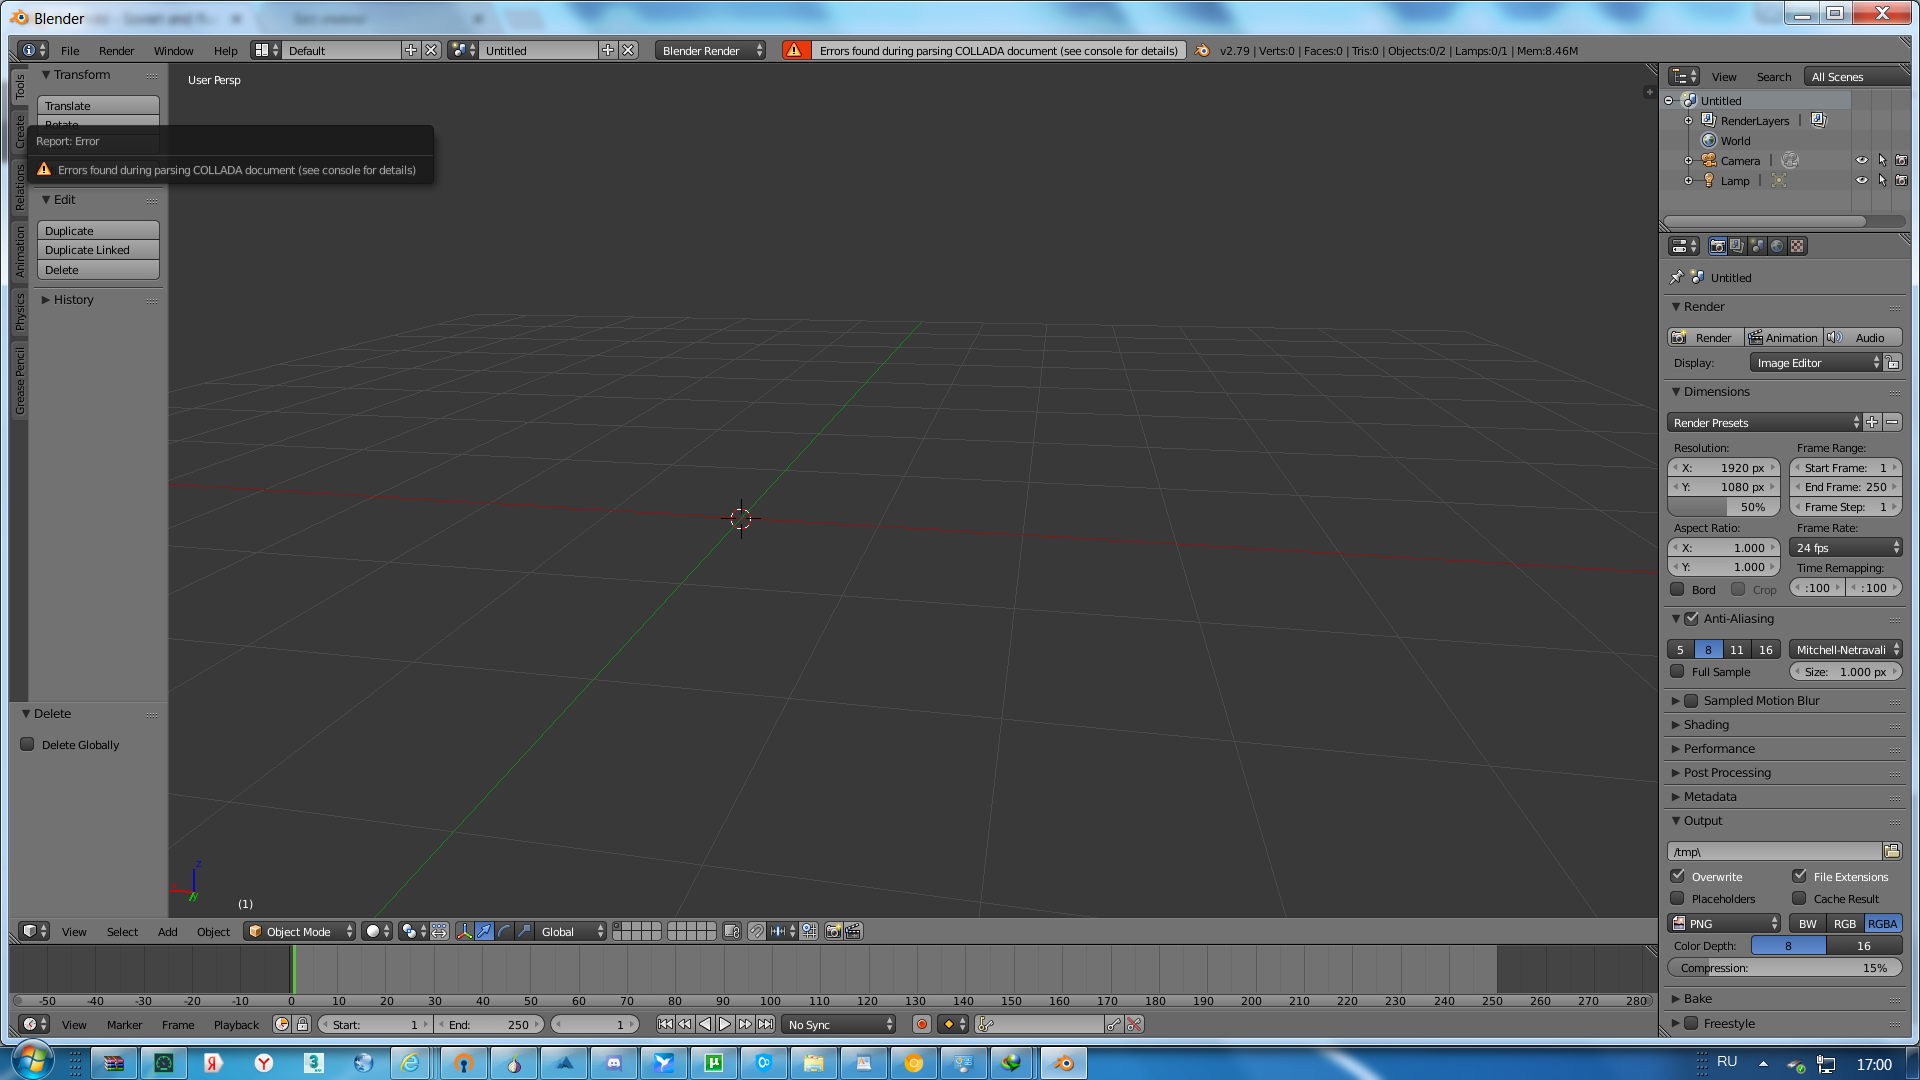Enable the Cache Result checkbox
The height and width of the screenshot is (1080, 1920).
[x=1799, y=898]
